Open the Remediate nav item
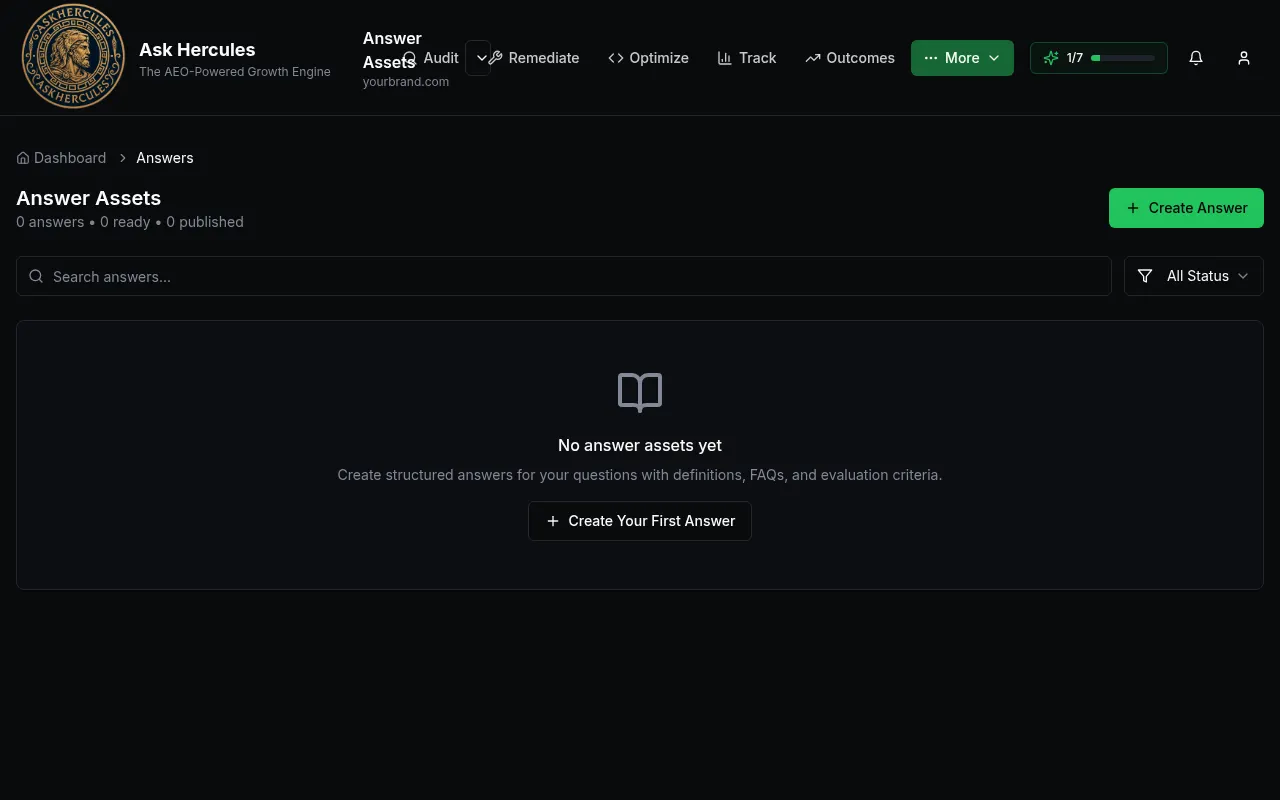 534,58
